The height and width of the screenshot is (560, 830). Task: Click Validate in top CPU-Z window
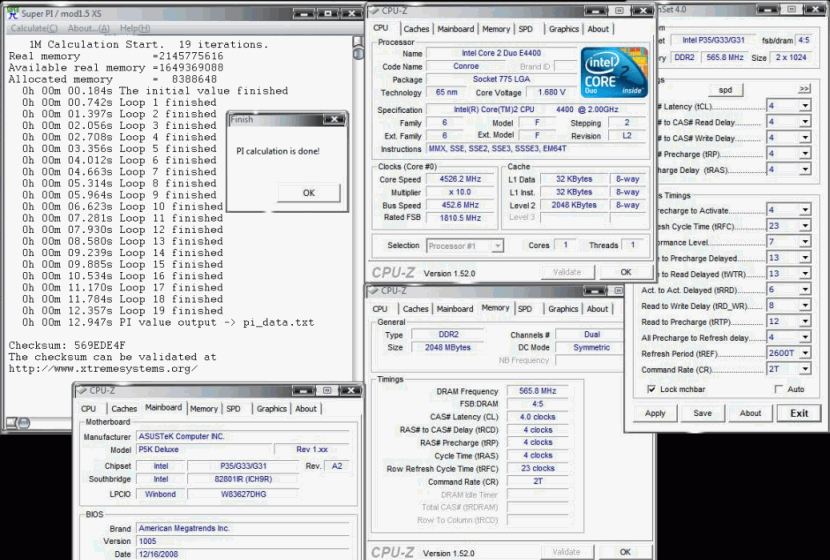click(x=567, y=272)
